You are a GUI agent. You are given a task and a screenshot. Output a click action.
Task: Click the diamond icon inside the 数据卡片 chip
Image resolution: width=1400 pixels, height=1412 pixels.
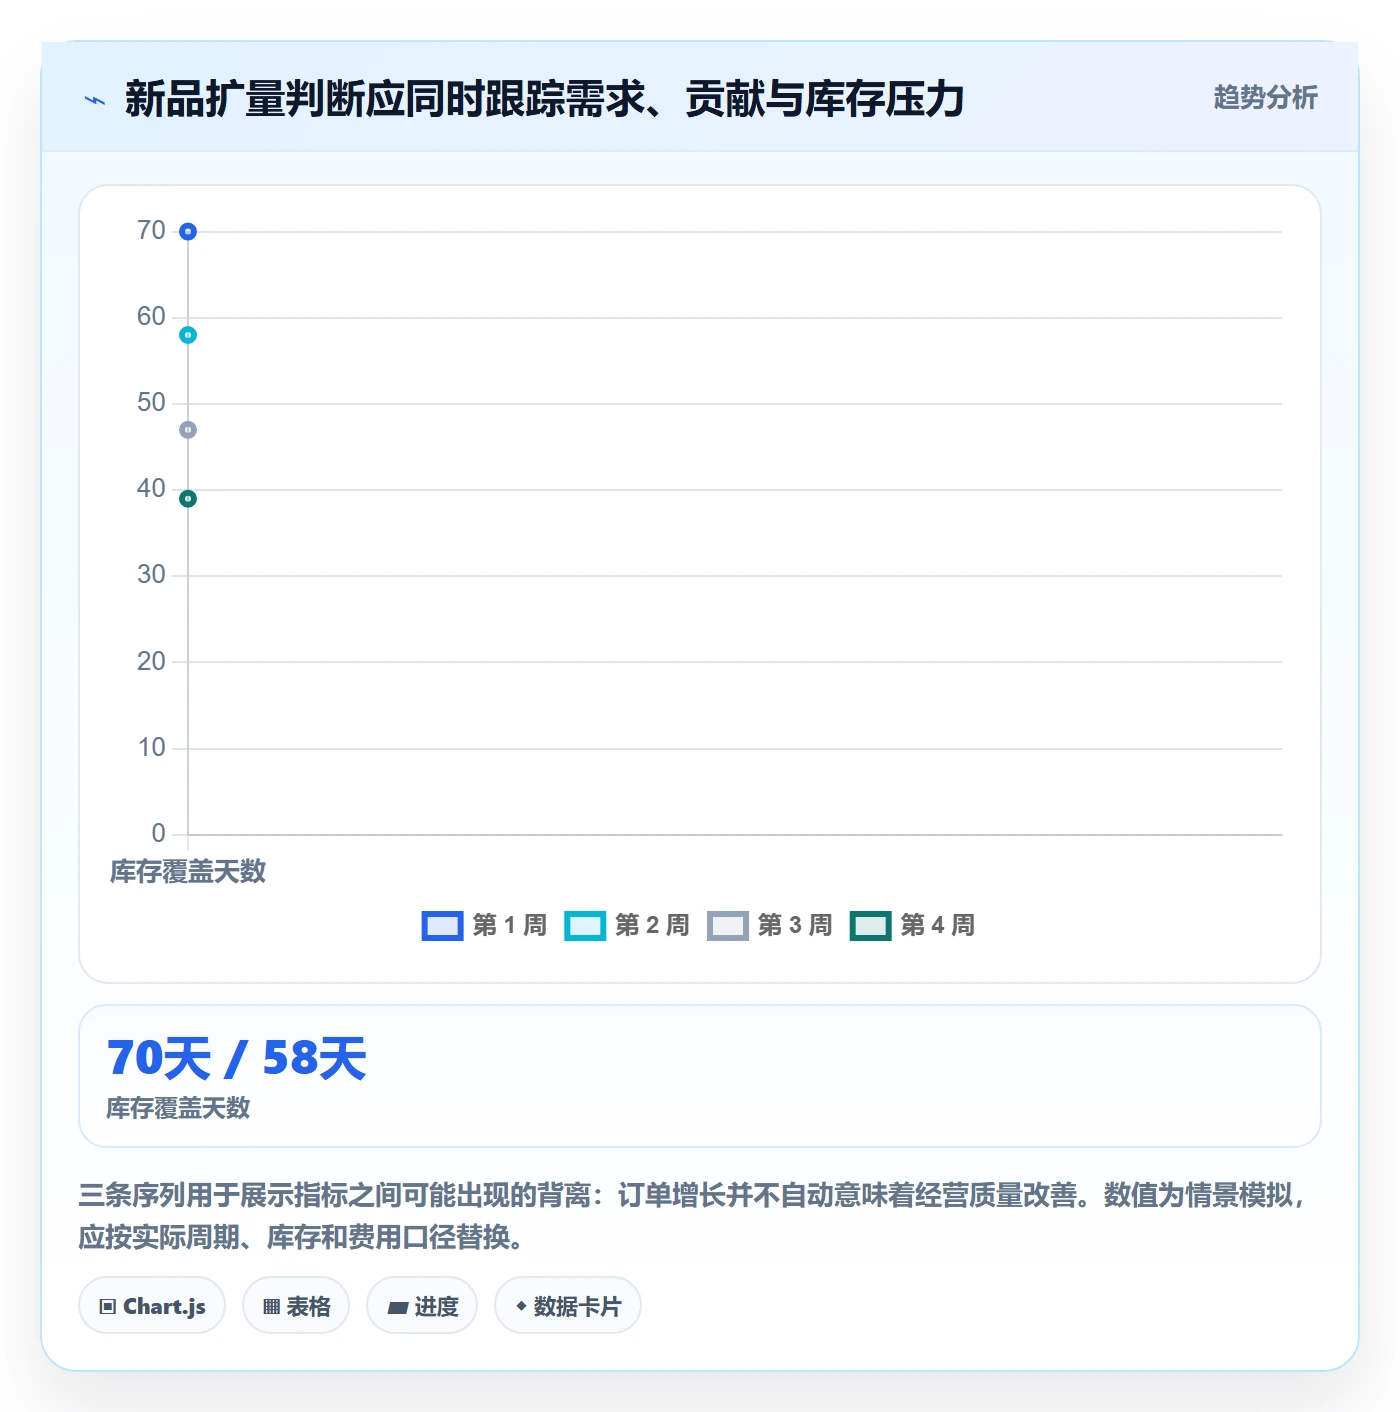click(x=521, y=1306)
